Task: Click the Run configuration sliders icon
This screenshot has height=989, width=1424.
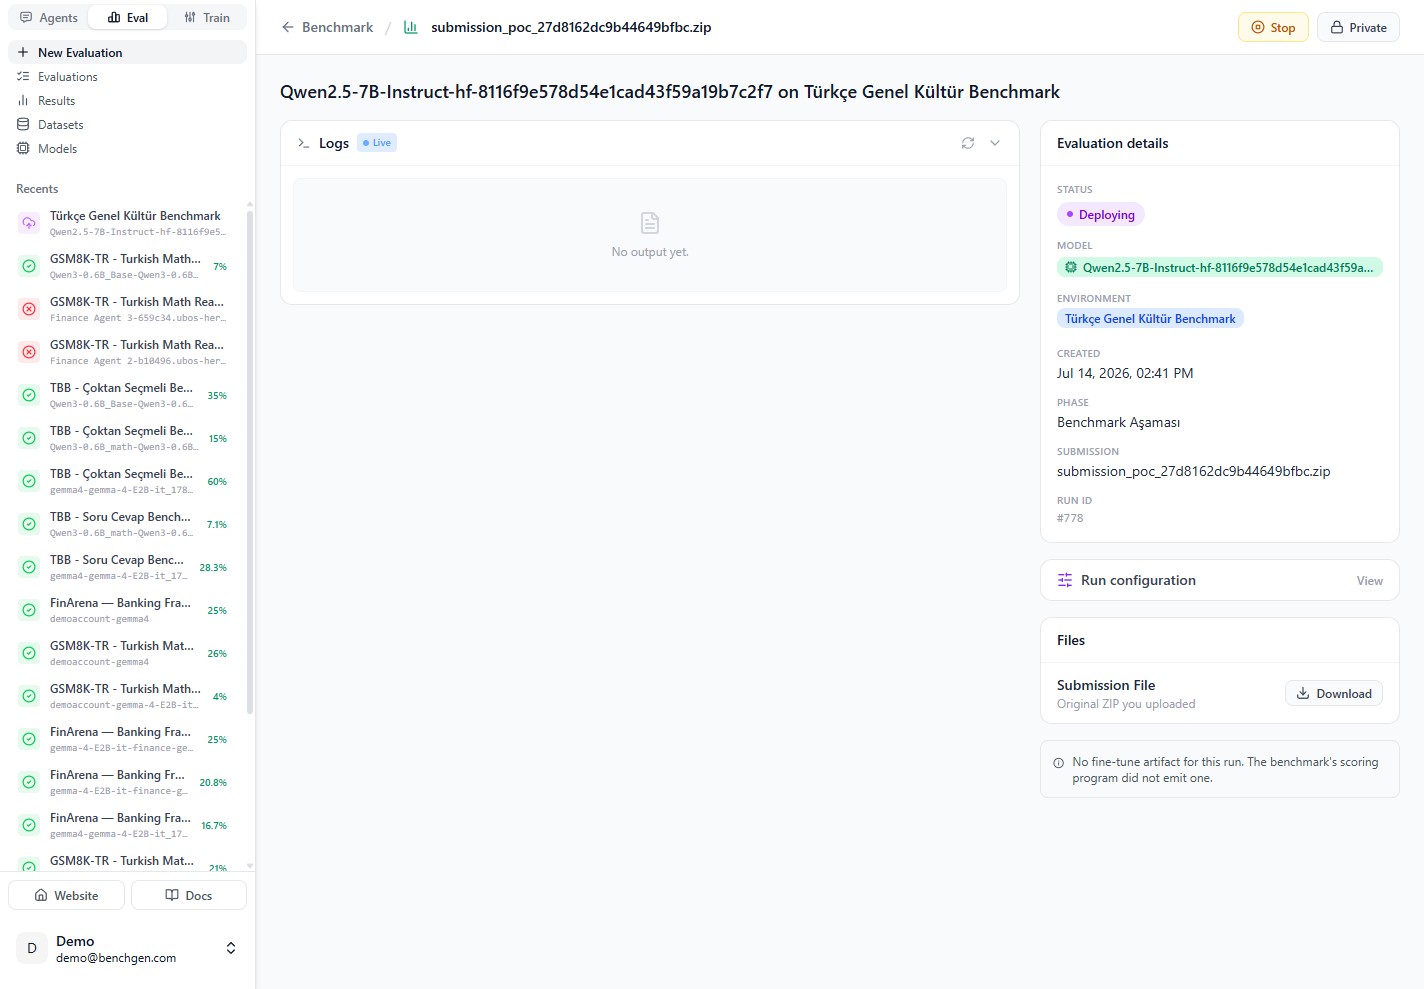Action: pyautogui.click(x=1065, y=581)
